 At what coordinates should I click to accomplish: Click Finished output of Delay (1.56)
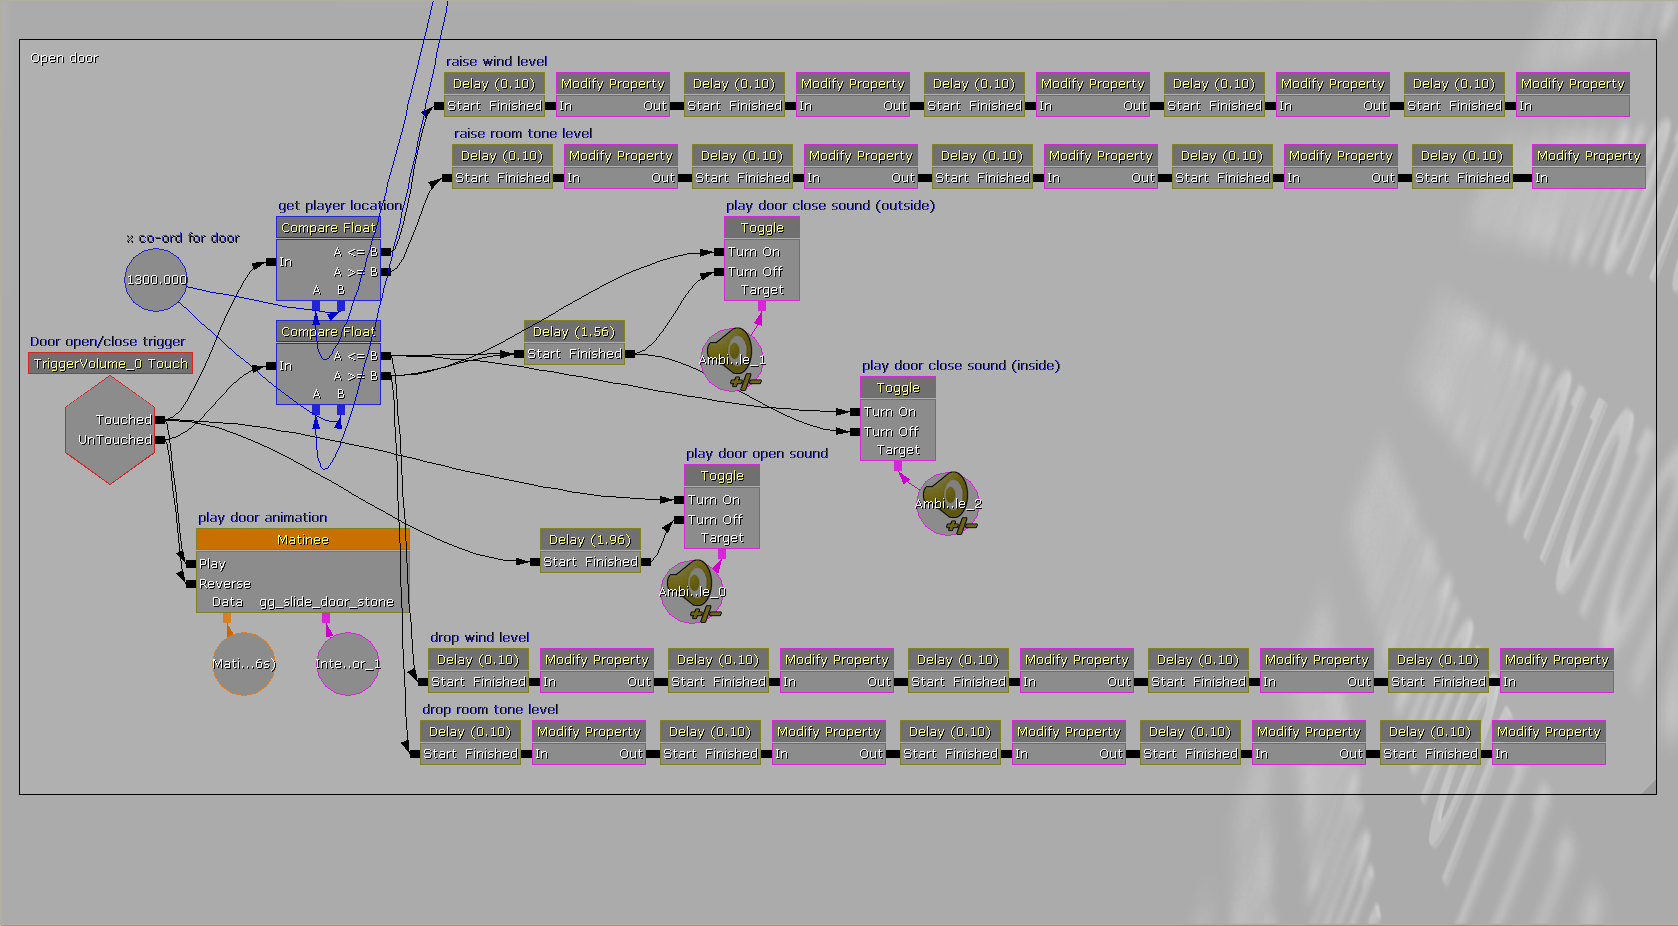pos(630,354)
